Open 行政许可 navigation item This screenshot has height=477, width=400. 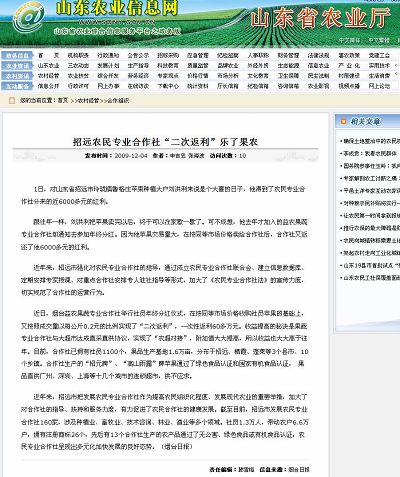tap(78, 86)
